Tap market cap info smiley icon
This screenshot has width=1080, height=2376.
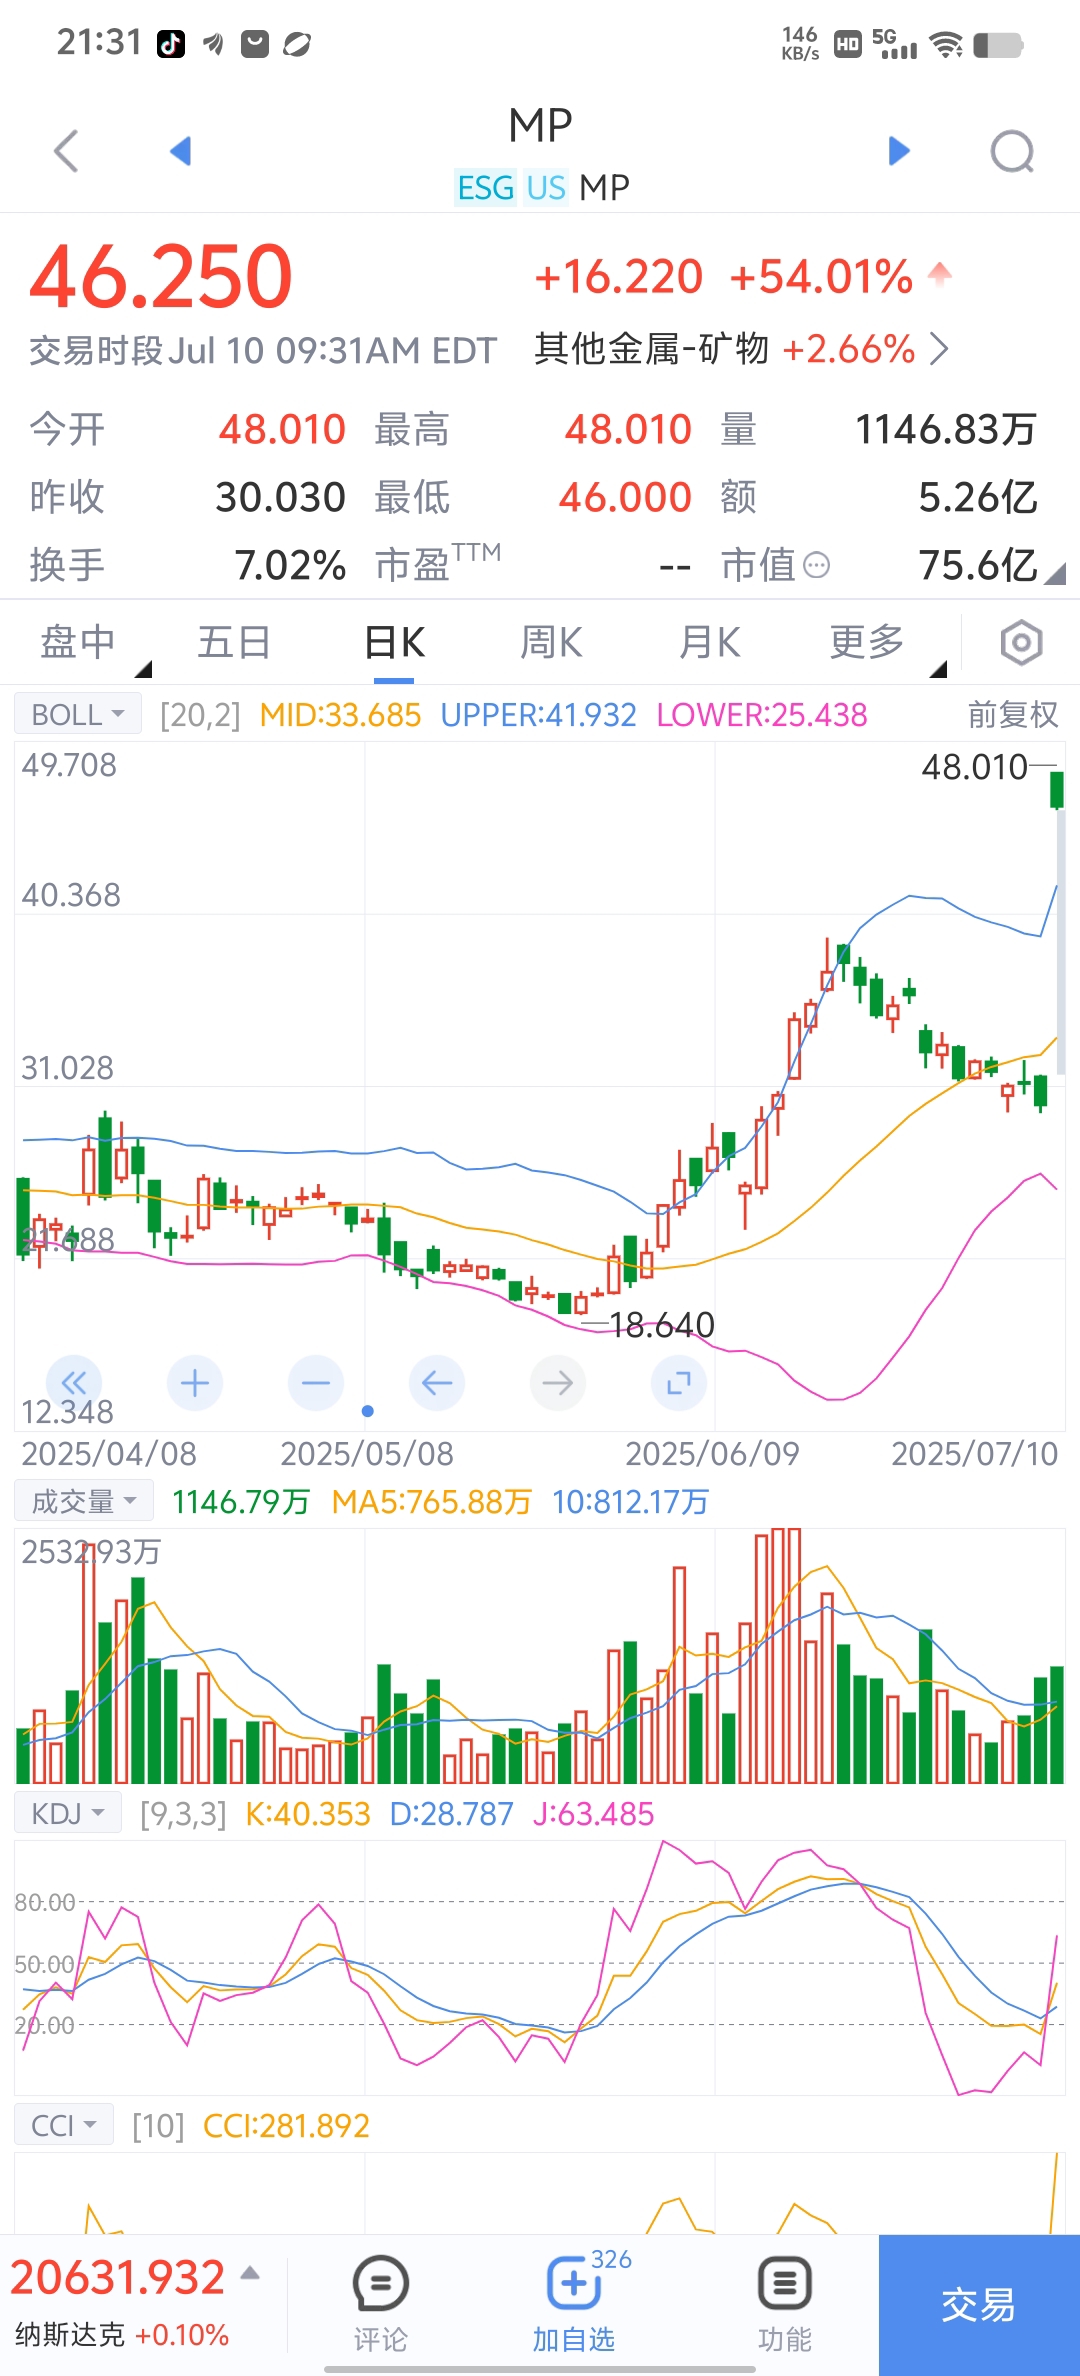pyautogui.click(x=817, y=566)
